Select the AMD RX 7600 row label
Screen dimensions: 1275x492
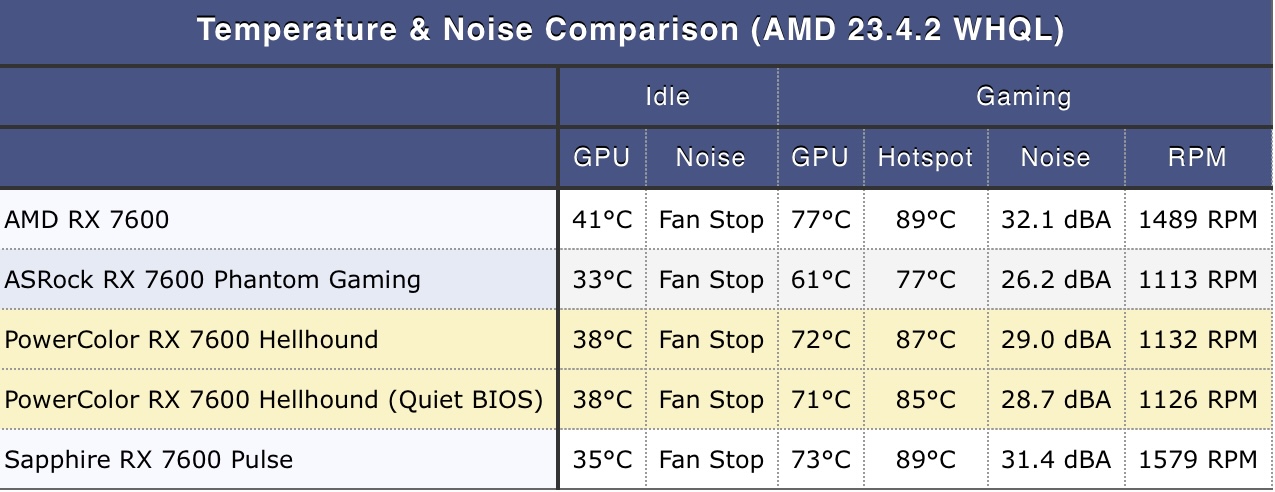point(87,219)
